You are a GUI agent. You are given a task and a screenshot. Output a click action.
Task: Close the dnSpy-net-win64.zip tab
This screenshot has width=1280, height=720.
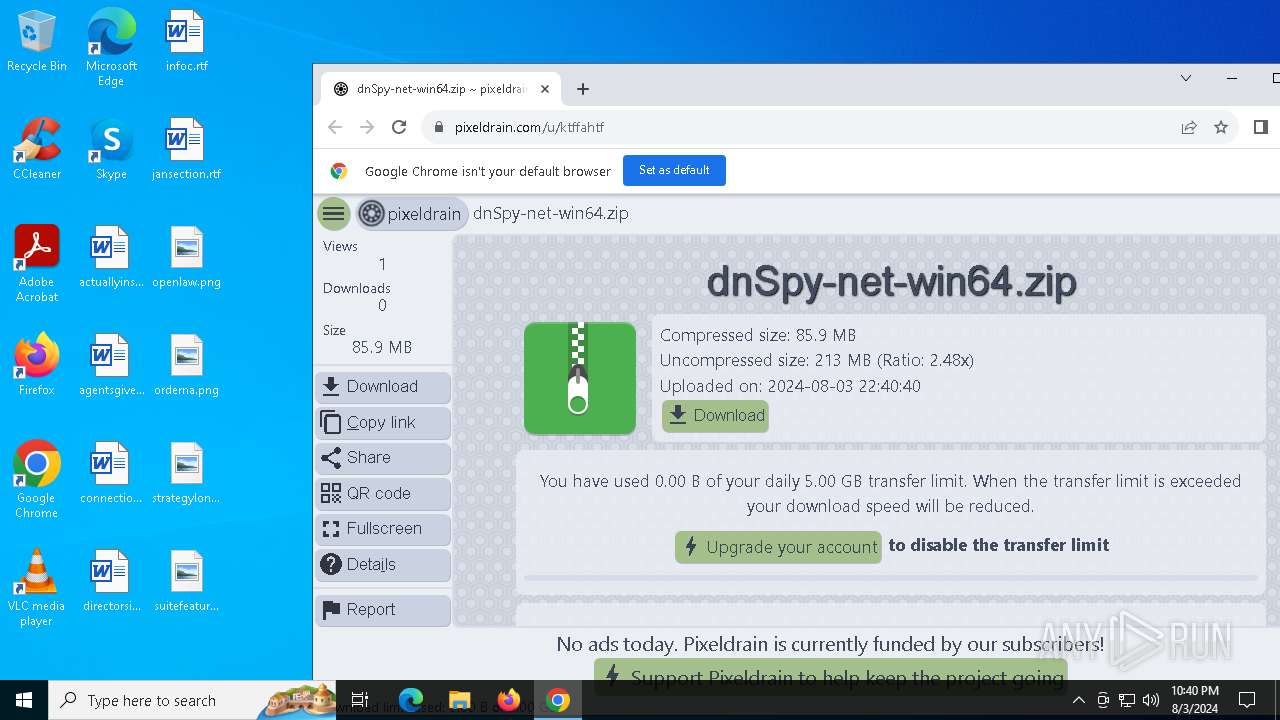coord(545,89)
